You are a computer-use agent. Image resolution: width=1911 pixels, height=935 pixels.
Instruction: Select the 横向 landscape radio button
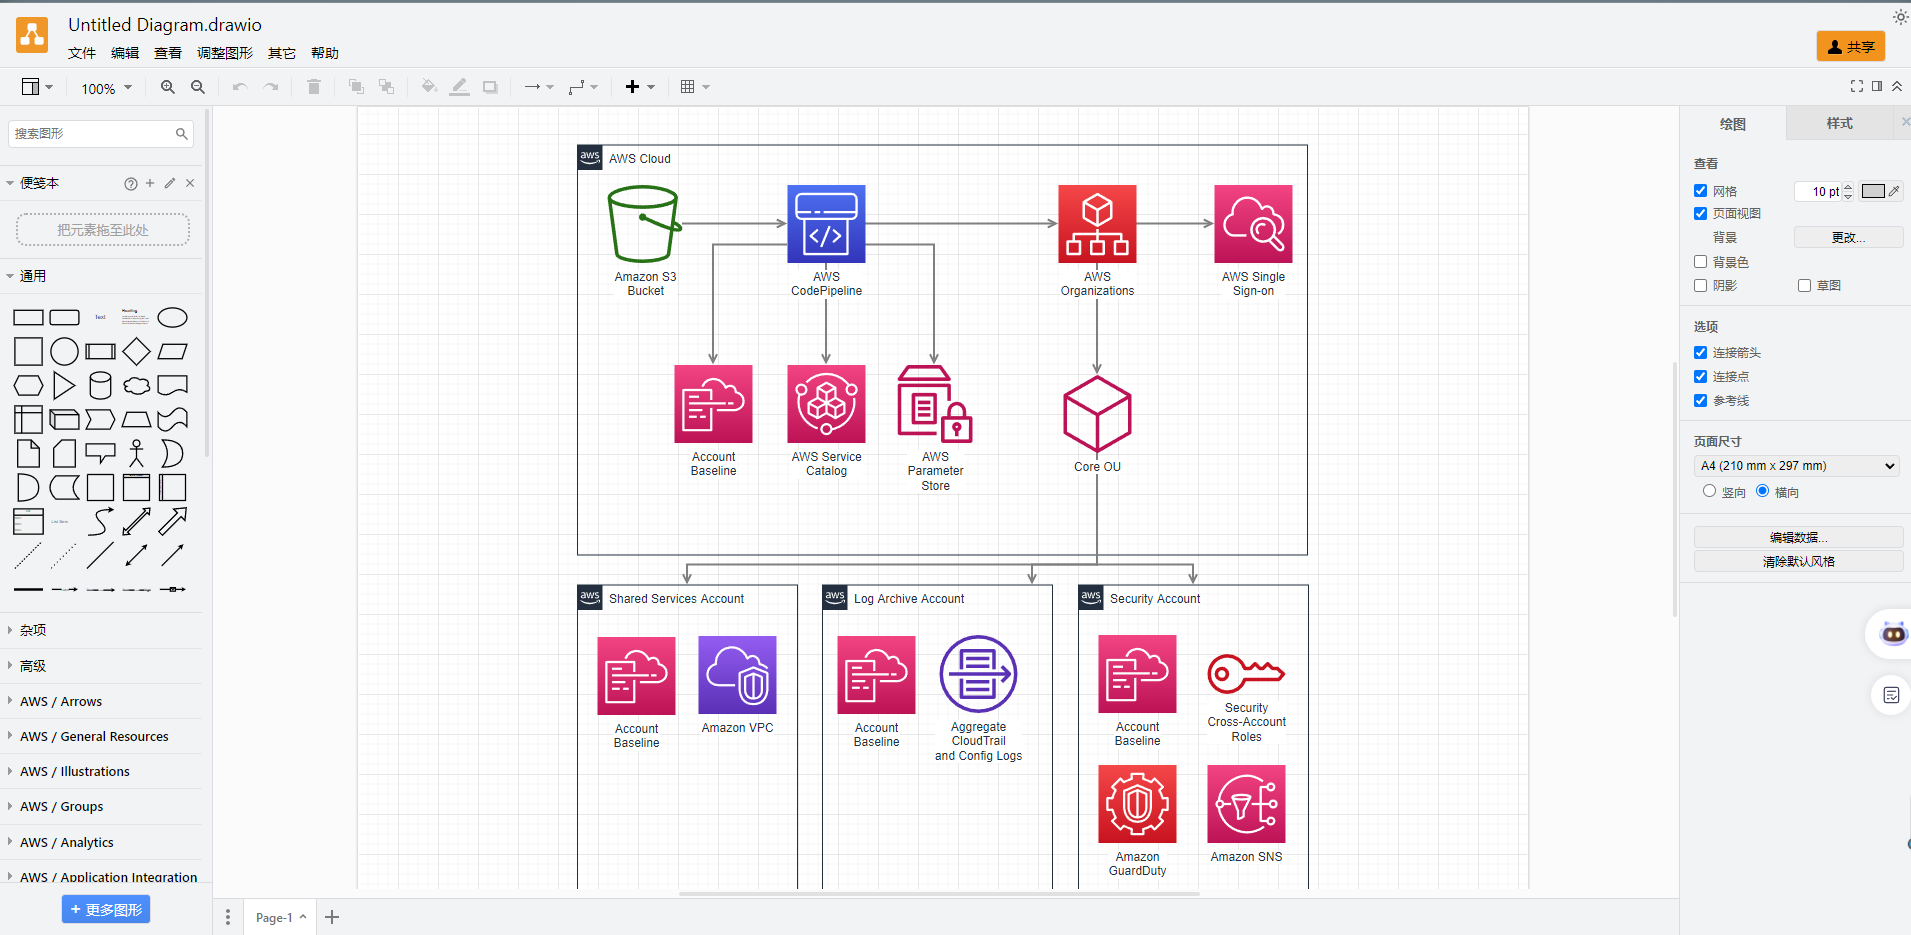point(1762,491)
